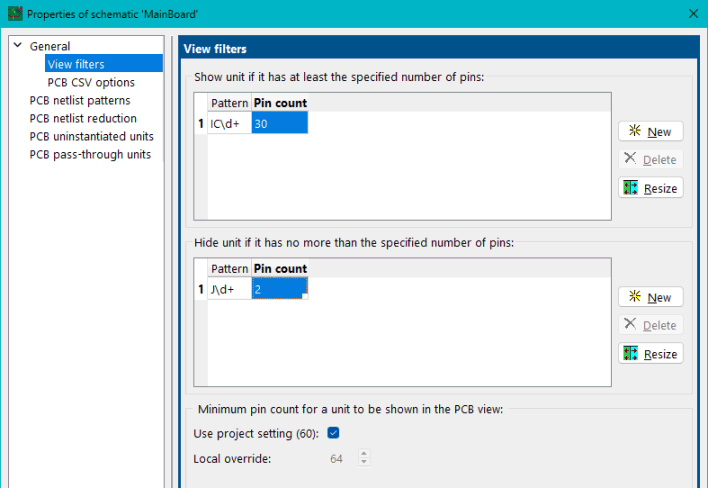The width and height of the screenshot is (708, 488).
Task: Increase Local override value with up arrow
Action: click(x=364, y=454)
